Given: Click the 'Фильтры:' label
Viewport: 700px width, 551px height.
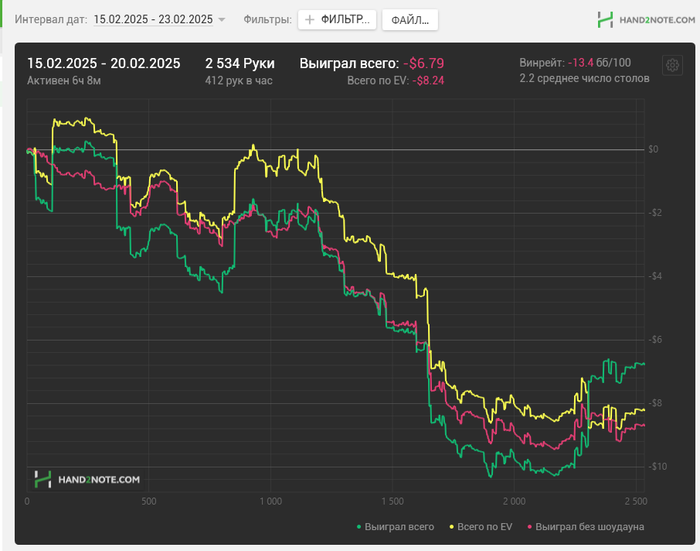Looking at the screenshot, I should [267, 20].
